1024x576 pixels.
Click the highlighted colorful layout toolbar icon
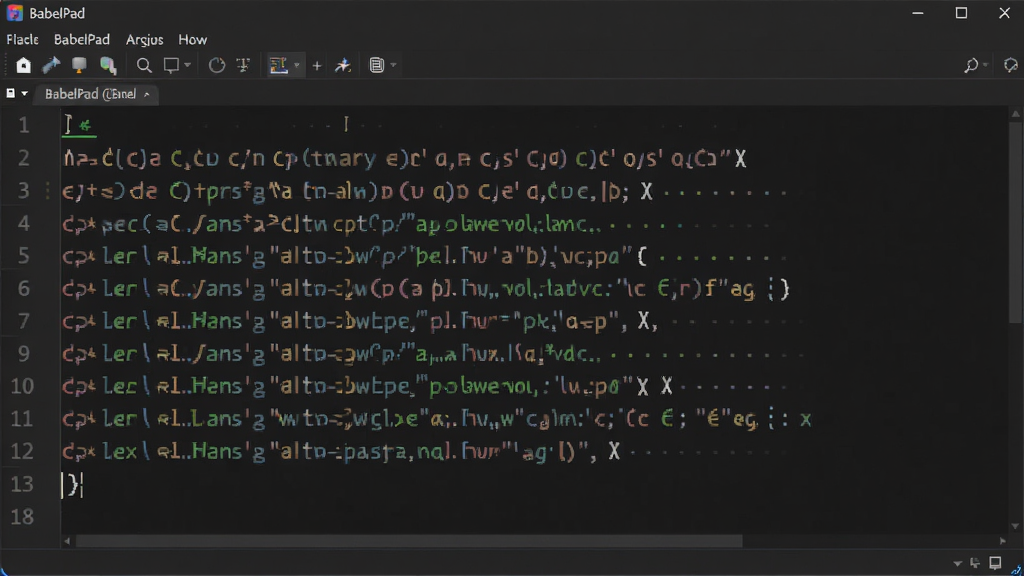coord(279,65)
